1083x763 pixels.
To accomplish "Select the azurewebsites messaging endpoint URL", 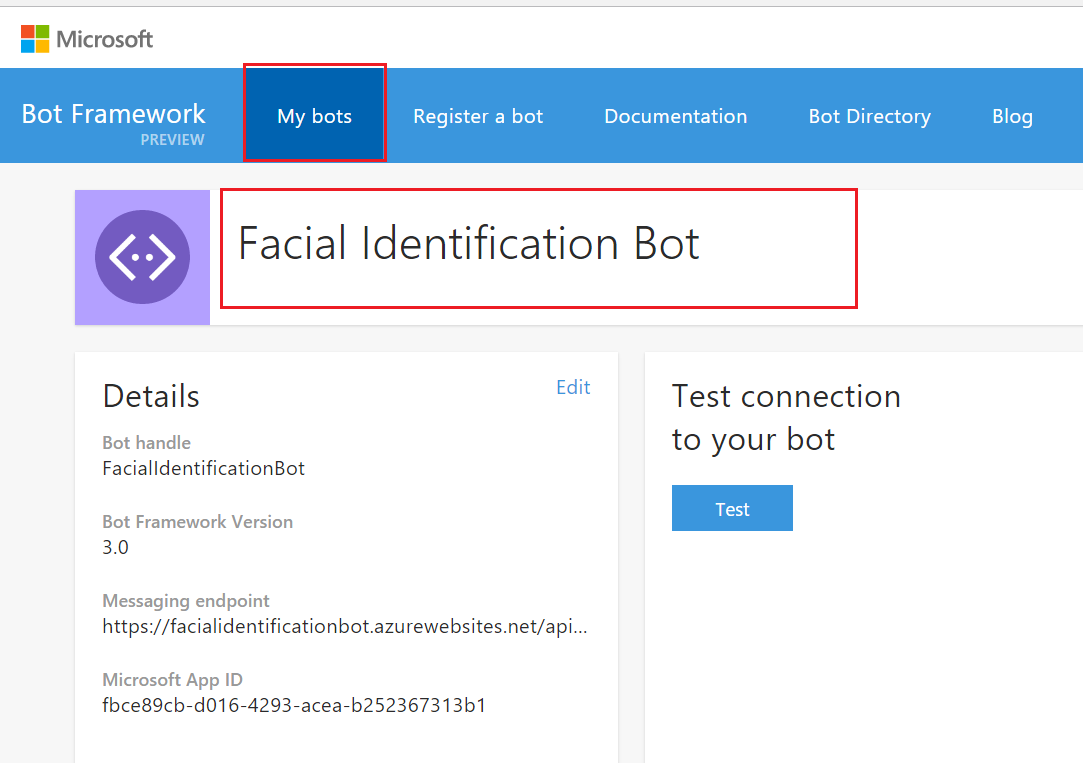I will point(345,626).
